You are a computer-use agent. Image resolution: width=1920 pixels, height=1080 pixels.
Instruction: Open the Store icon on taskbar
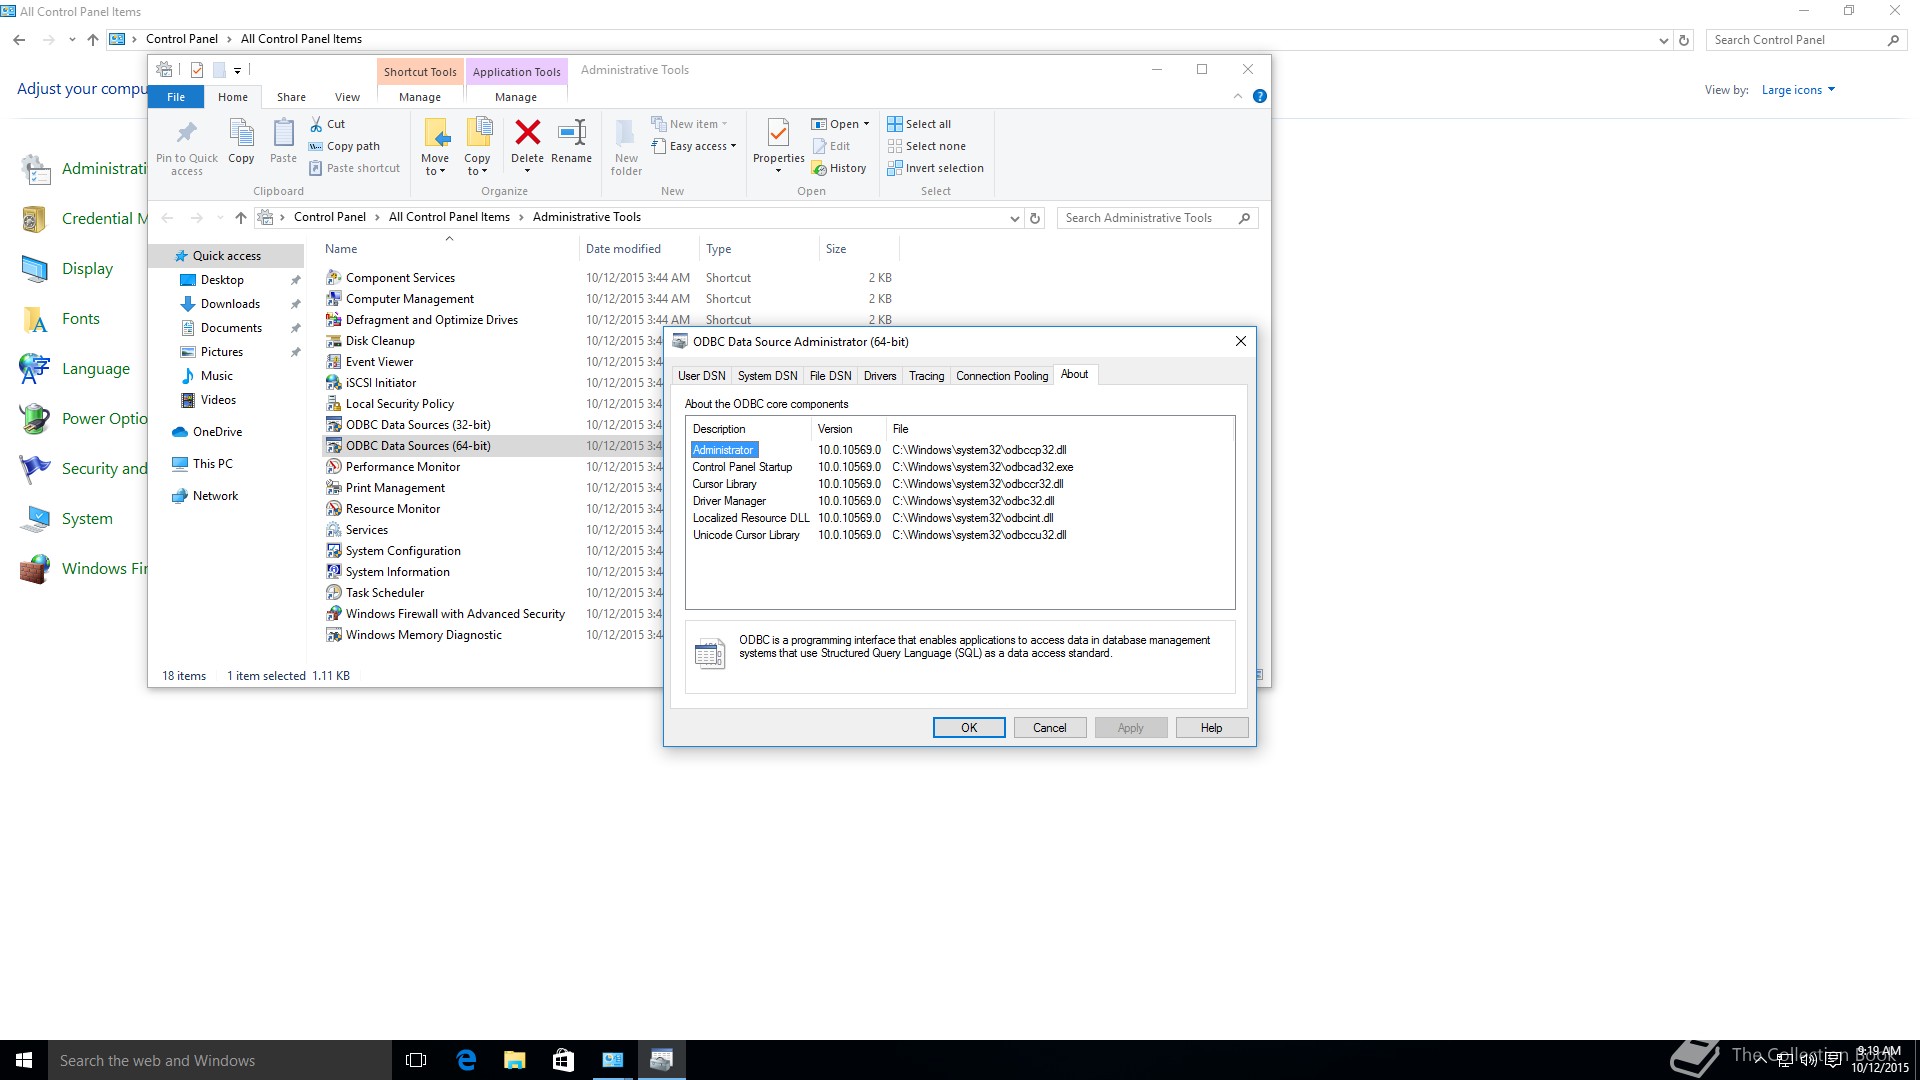[563, 1060]
